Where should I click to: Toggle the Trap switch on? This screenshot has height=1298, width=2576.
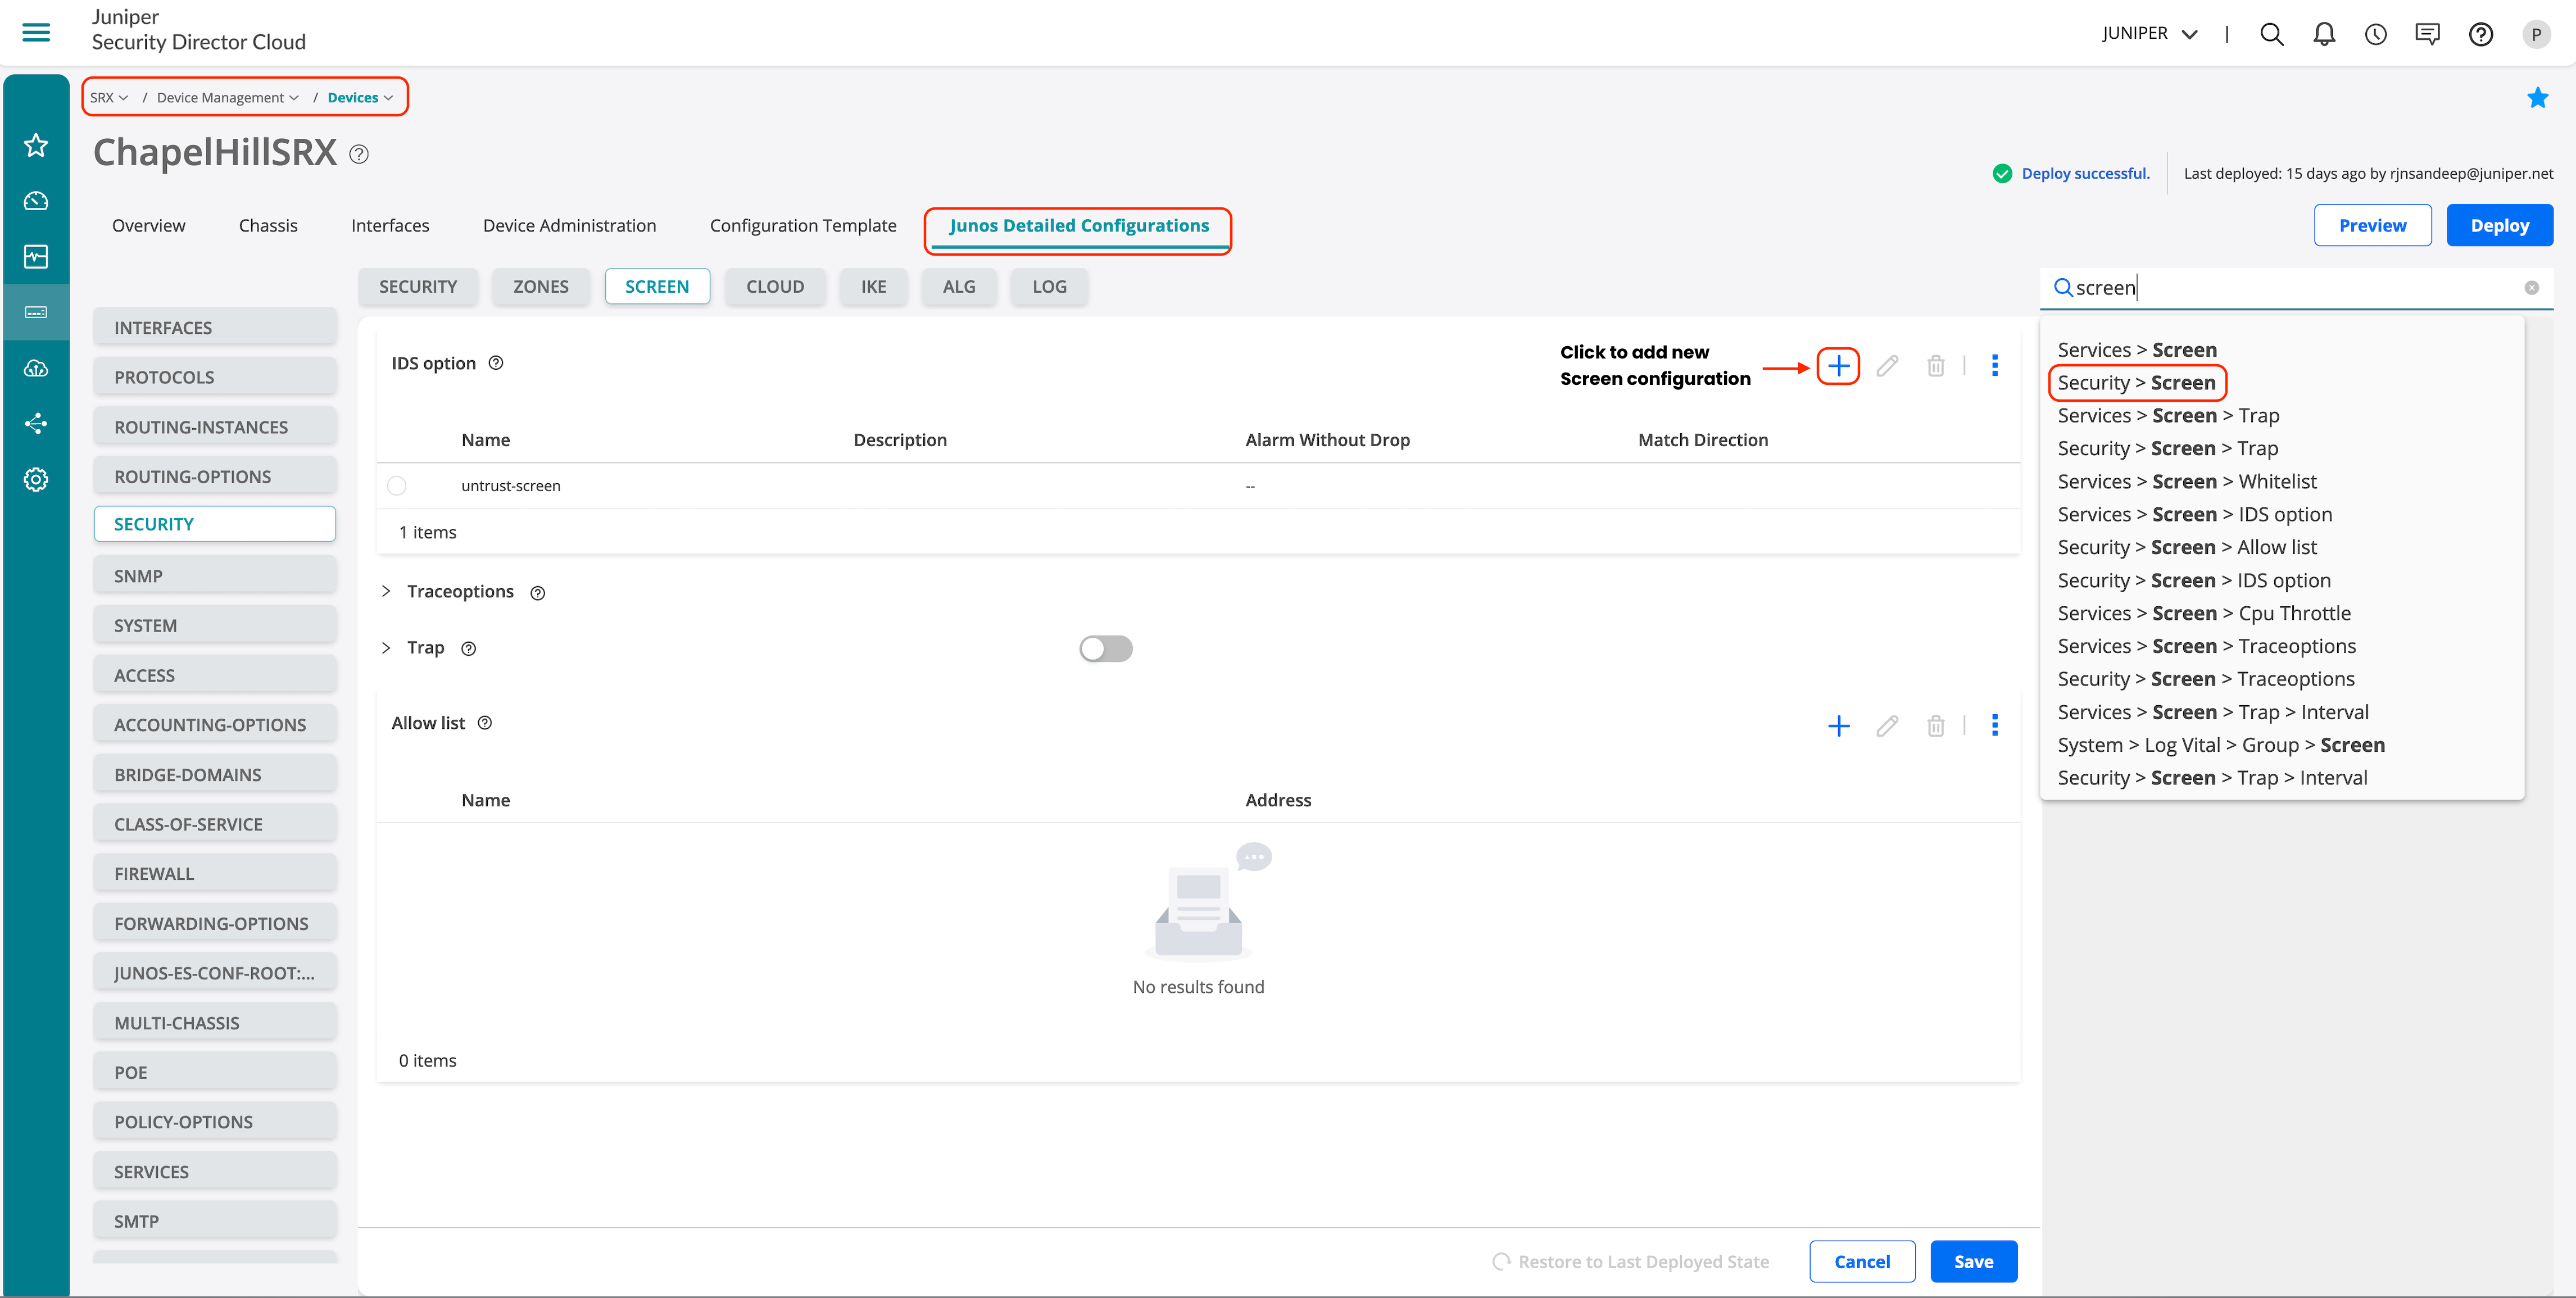tap(1105, 649)
